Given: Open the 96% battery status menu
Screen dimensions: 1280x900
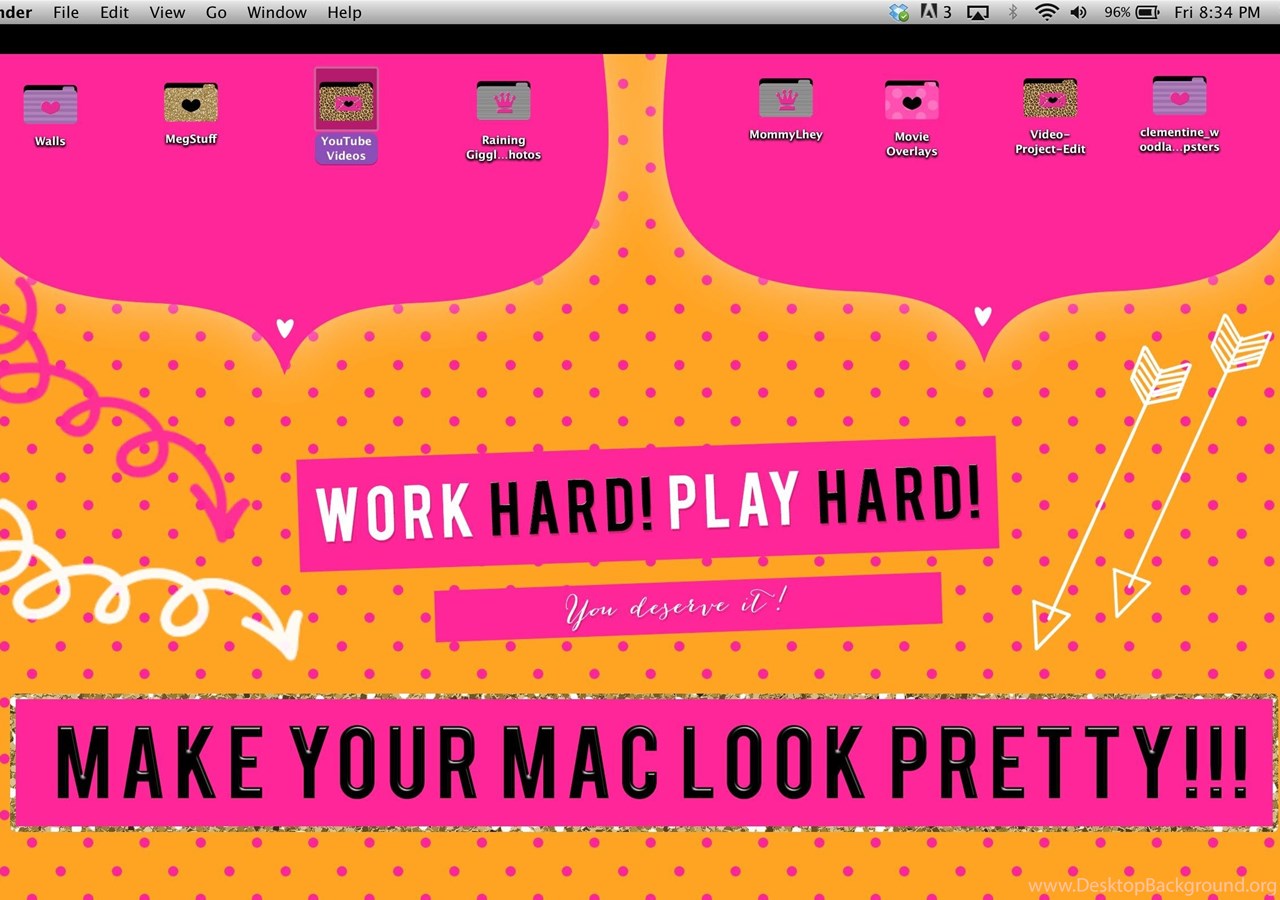Looking at the screenshot, I should [x=1132, y=12].
